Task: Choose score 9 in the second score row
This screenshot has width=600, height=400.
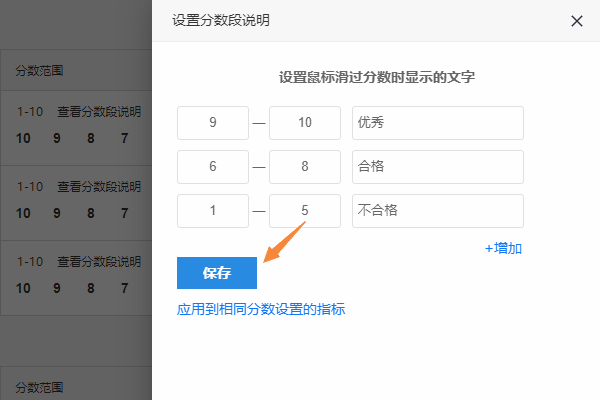Action: pos(57,213)
